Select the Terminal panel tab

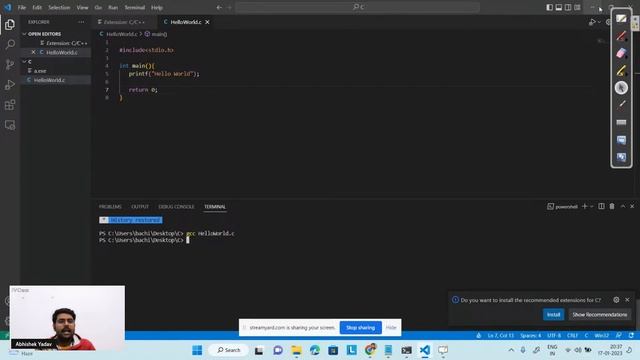(215, 207)
